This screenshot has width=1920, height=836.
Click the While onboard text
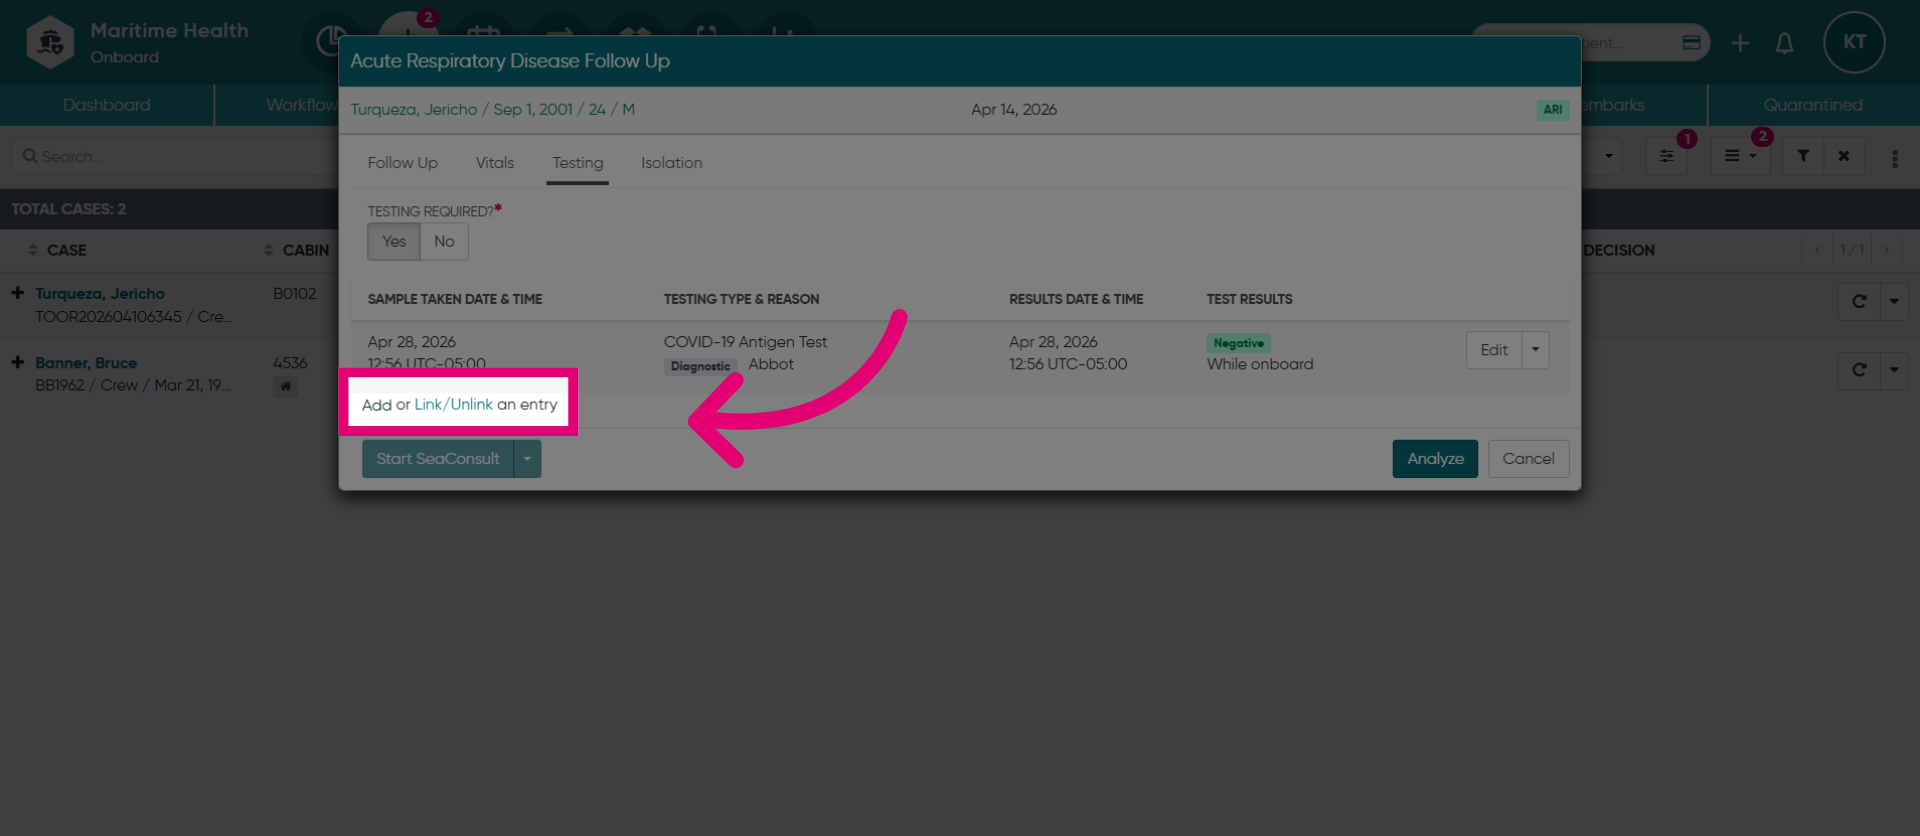(x=1260, y=365)
